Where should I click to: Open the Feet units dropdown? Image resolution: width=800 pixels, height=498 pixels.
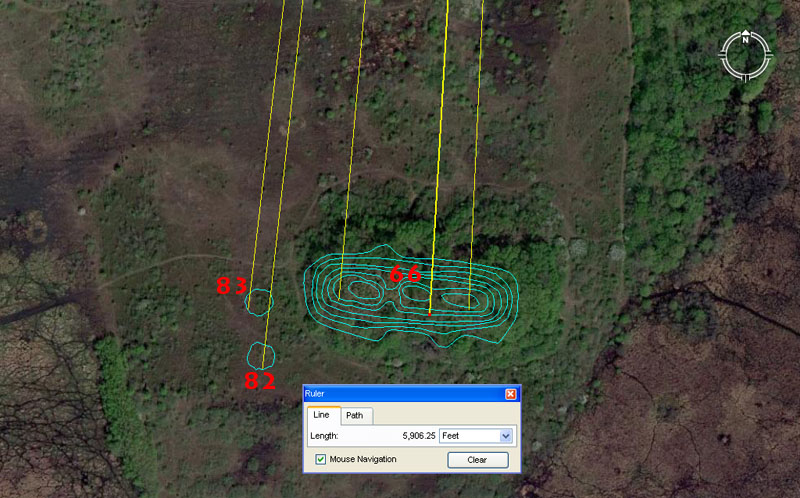505,436
